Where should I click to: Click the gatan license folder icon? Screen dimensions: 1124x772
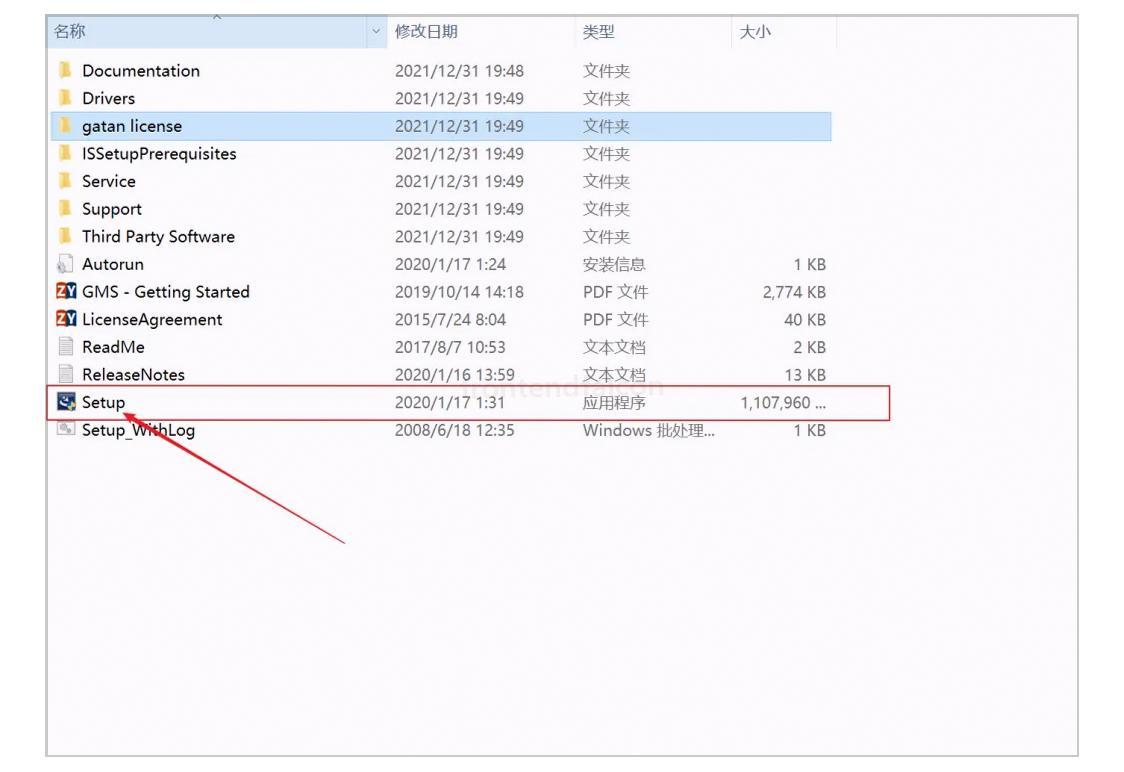pos(65,125)
